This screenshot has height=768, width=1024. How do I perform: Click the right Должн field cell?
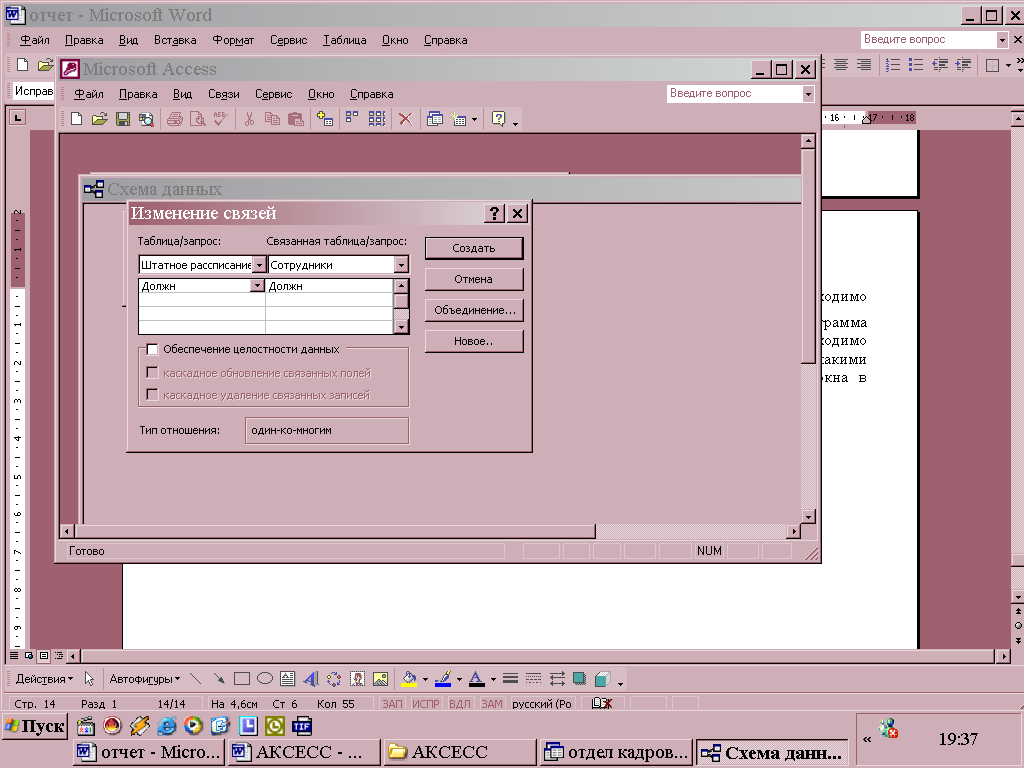[x=329, y=286]
